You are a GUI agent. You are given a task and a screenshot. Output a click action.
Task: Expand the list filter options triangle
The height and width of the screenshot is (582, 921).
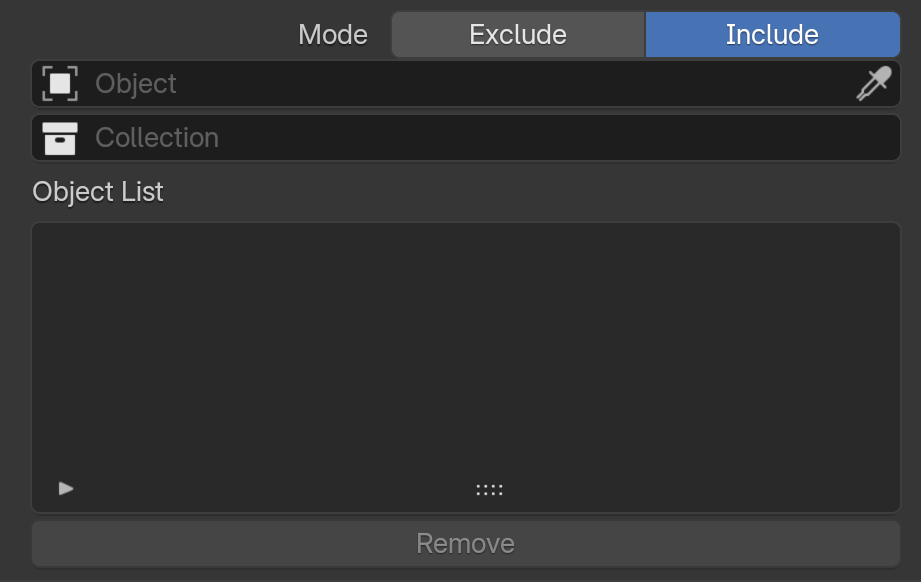click(x=66, y=489)
